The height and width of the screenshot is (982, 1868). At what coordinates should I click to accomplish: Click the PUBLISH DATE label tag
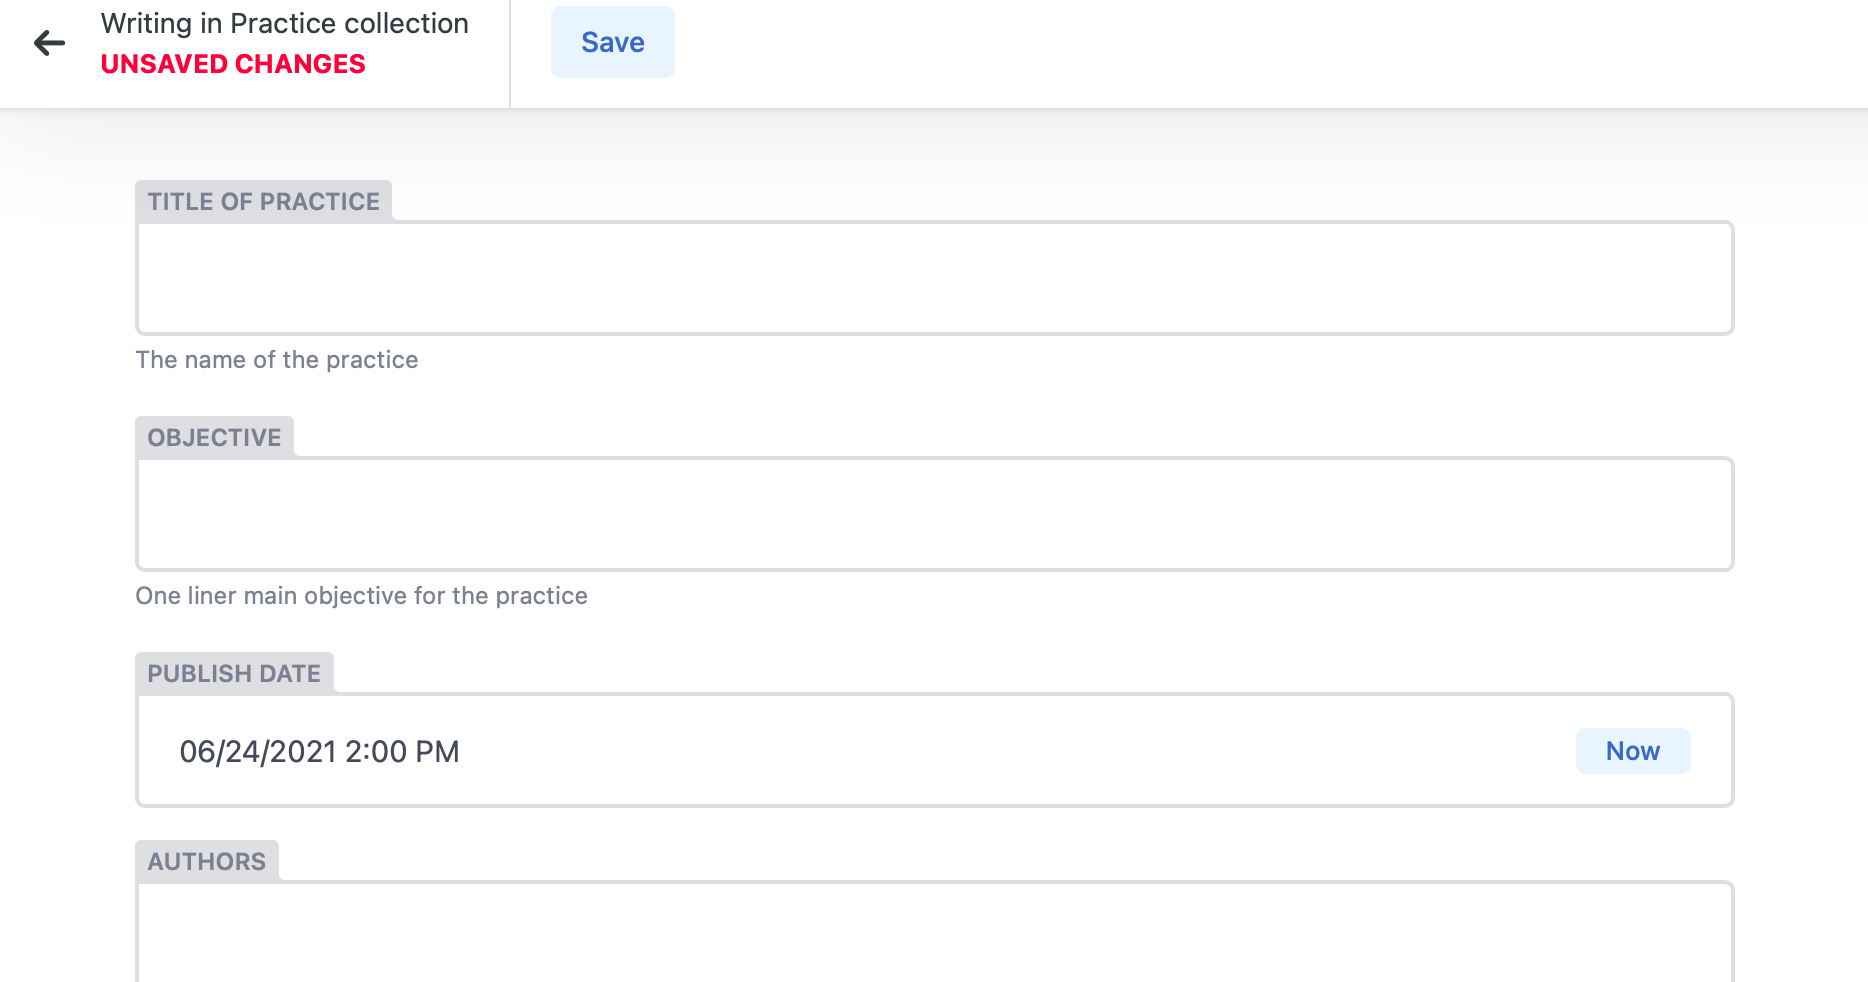click(233, 673)
